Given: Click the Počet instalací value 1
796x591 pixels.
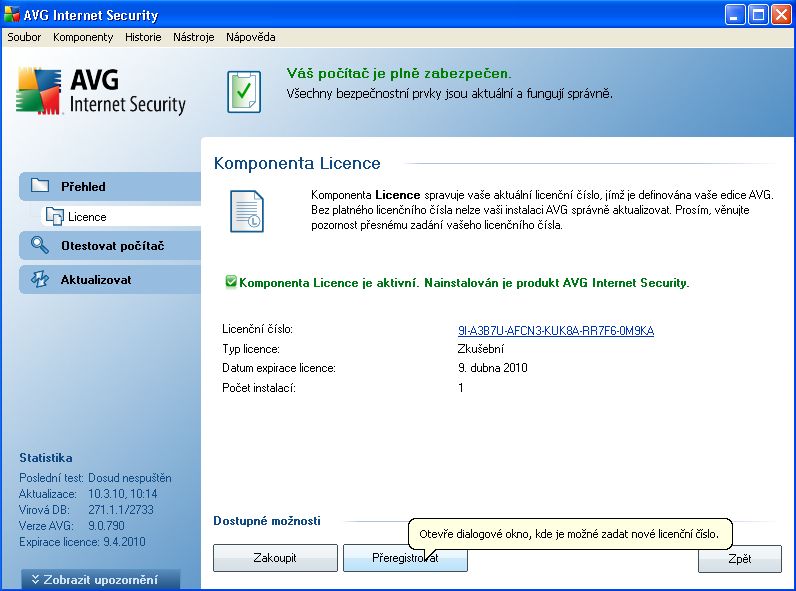Looking at the screenshot, I should [x=460, y=388].
